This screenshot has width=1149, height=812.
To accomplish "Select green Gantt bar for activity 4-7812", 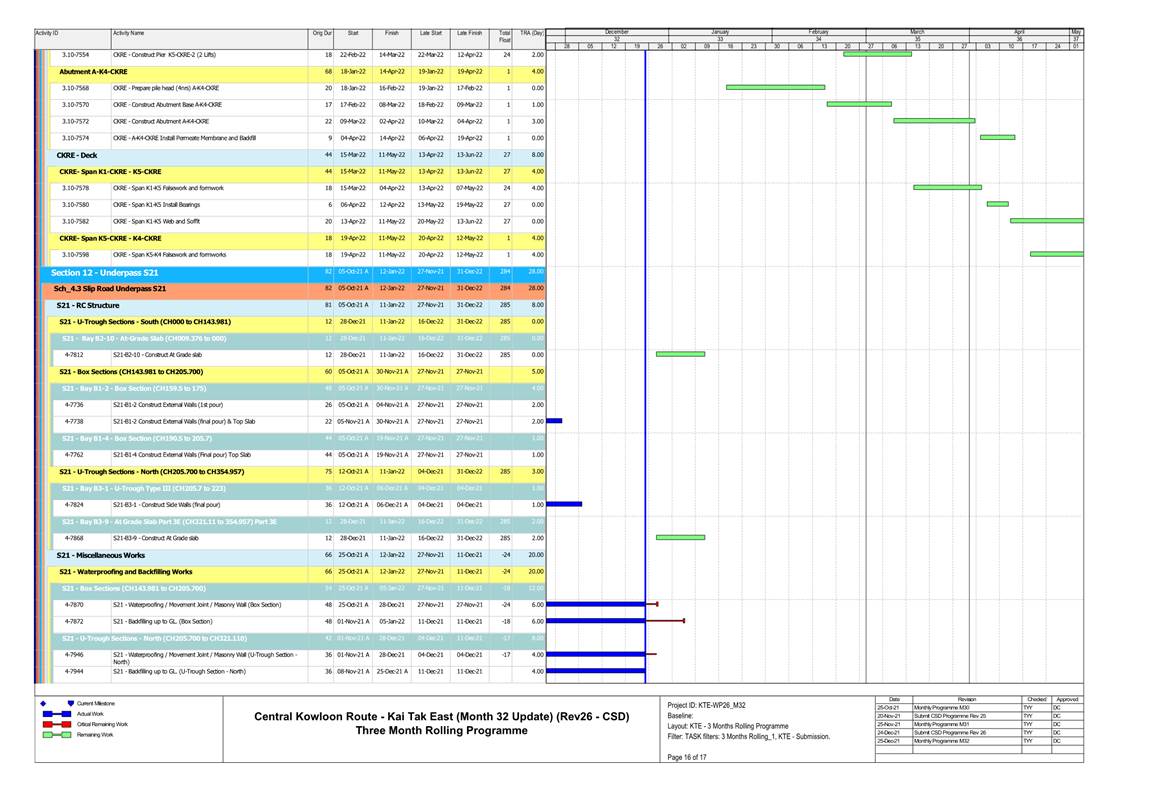I will (x=680, y=354).
